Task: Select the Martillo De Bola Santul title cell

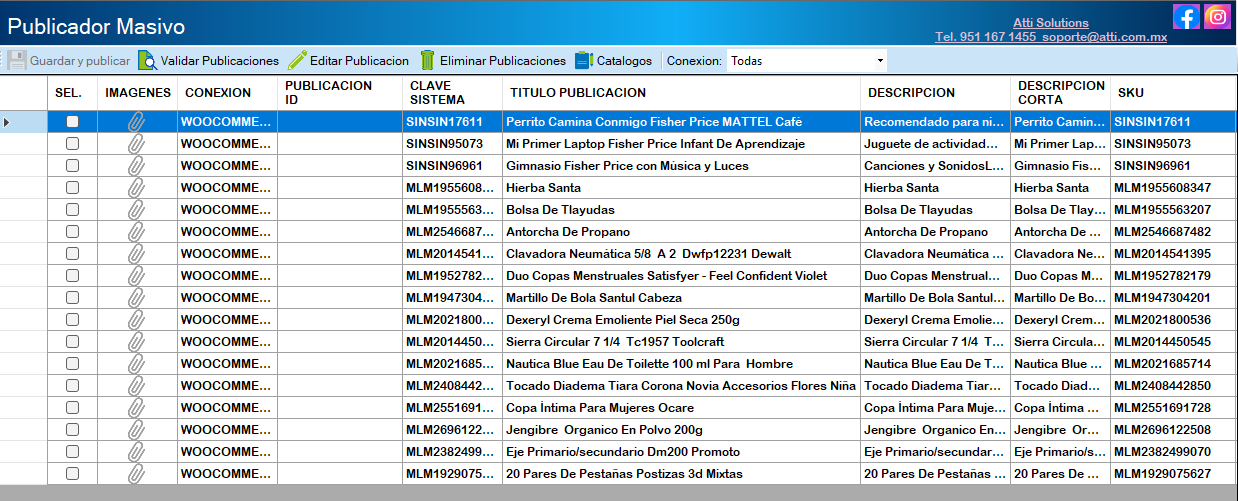Action: (594, 298)
